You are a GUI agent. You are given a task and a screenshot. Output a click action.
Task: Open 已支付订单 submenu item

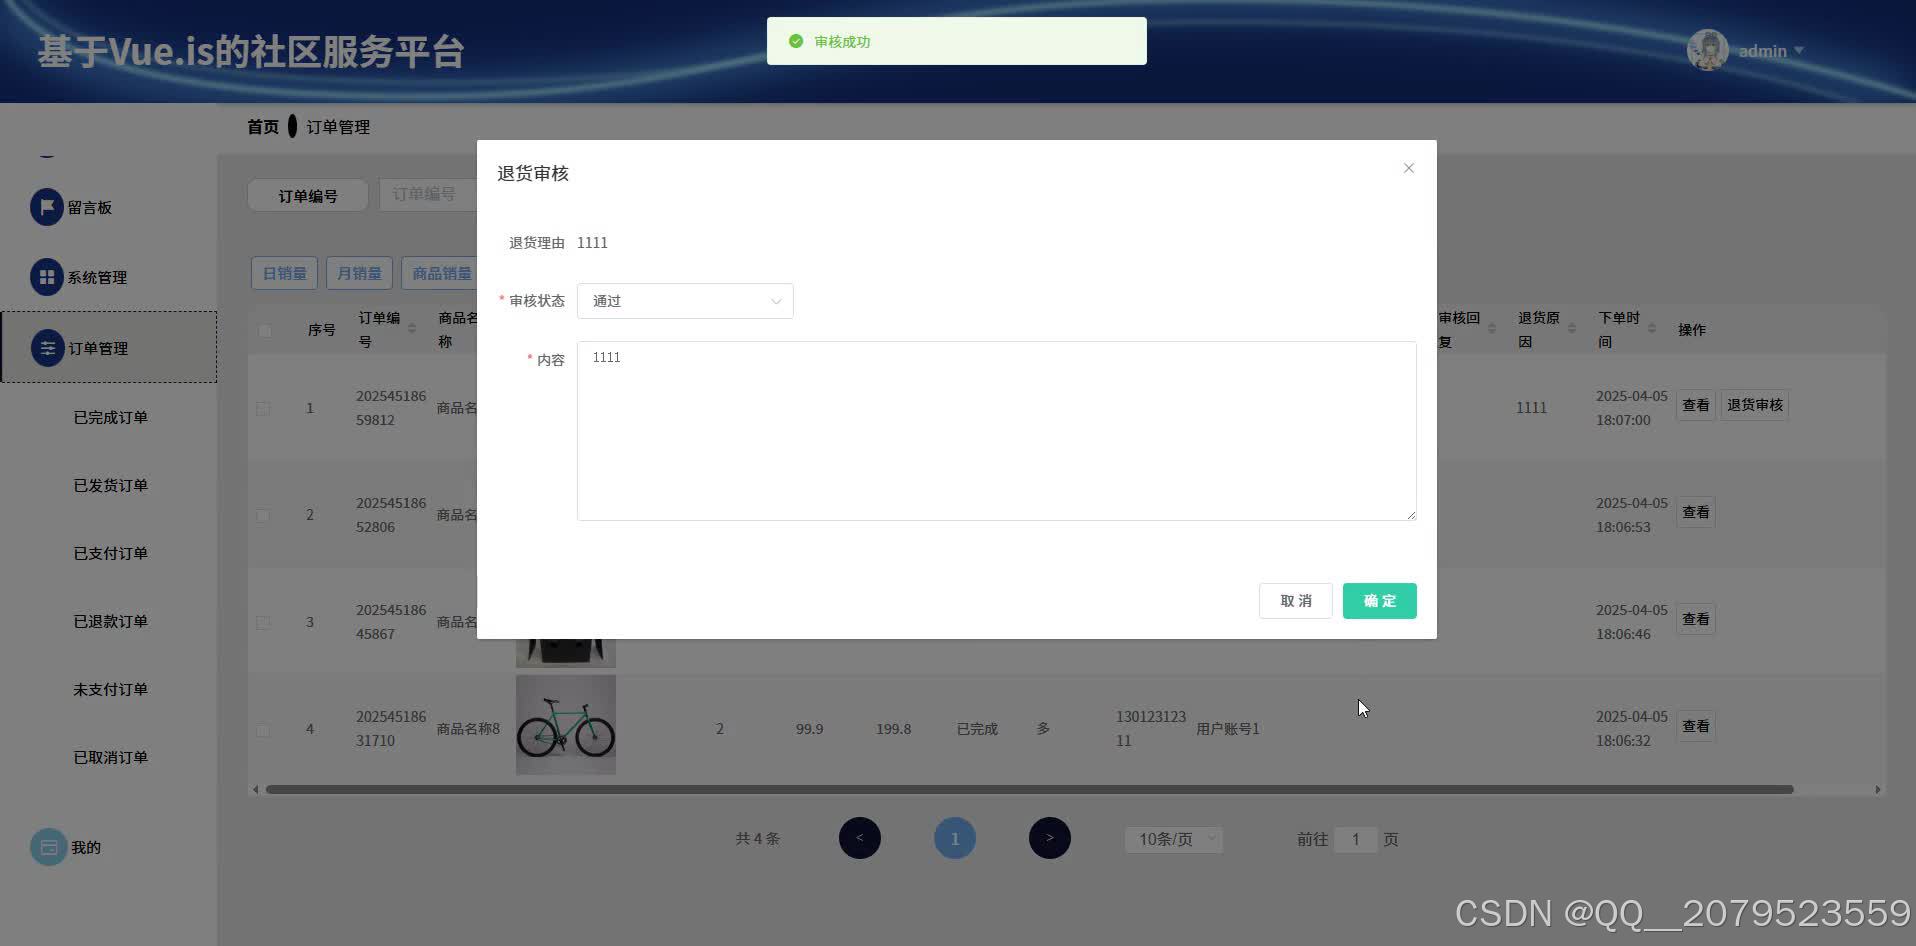[110, 553]
